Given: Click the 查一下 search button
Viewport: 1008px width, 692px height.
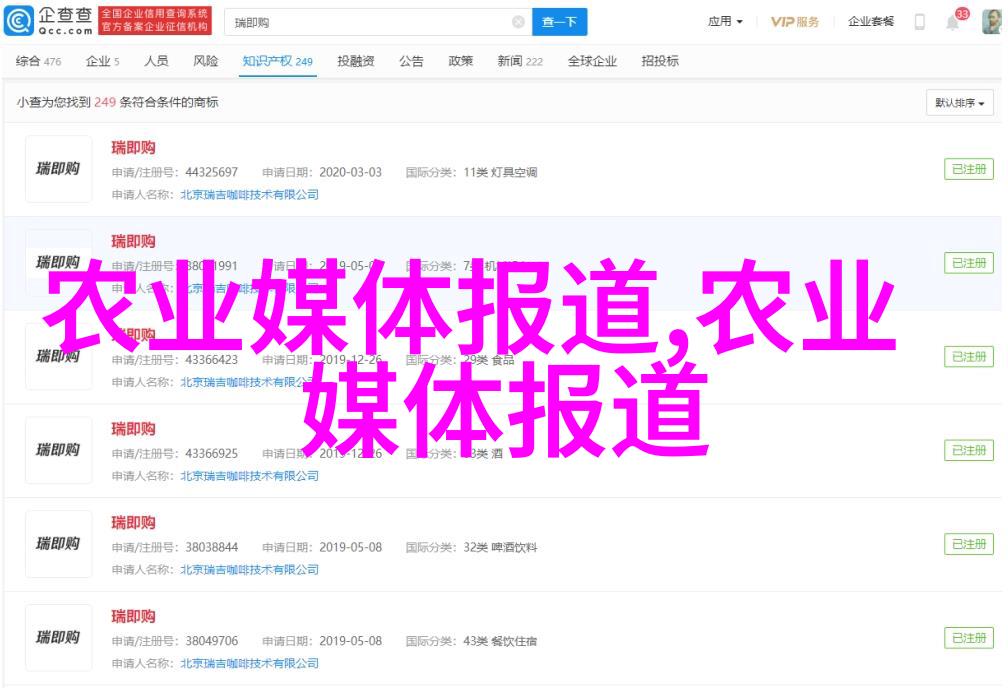Looking at the screenshot, I should [x=559, y=23].
